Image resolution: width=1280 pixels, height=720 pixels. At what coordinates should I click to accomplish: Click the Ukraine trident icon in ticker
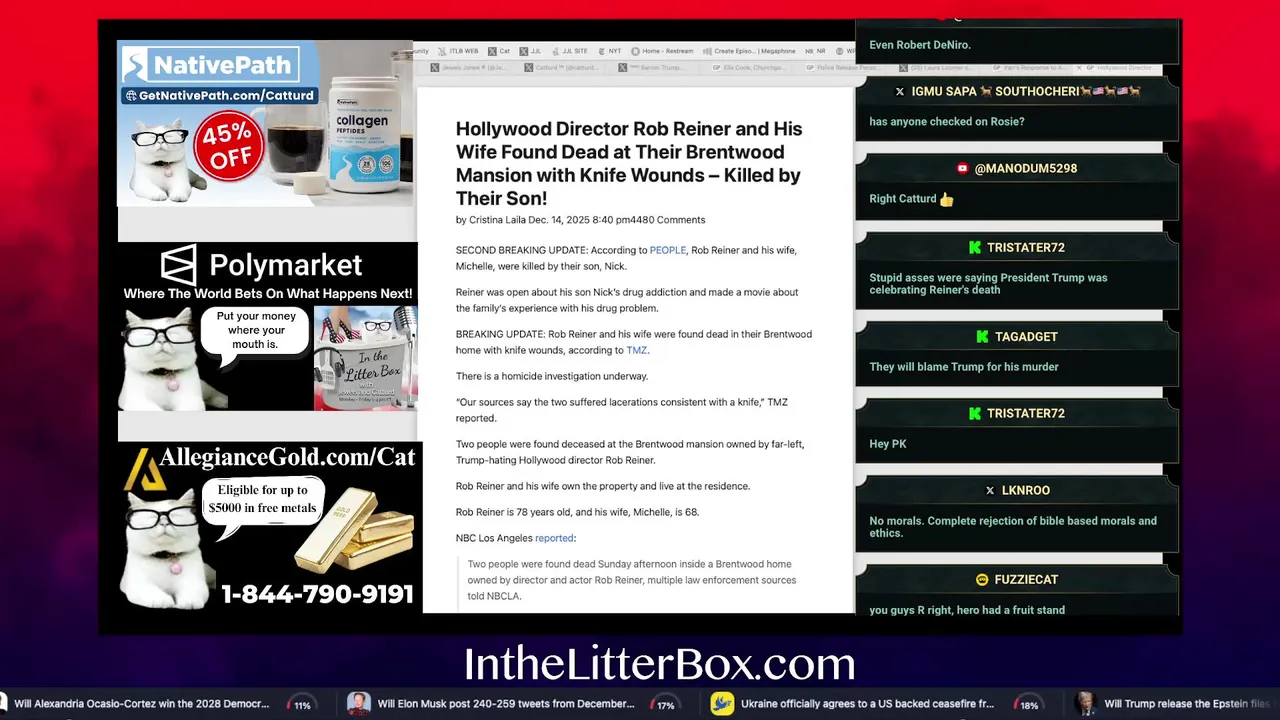coord(722,704)
